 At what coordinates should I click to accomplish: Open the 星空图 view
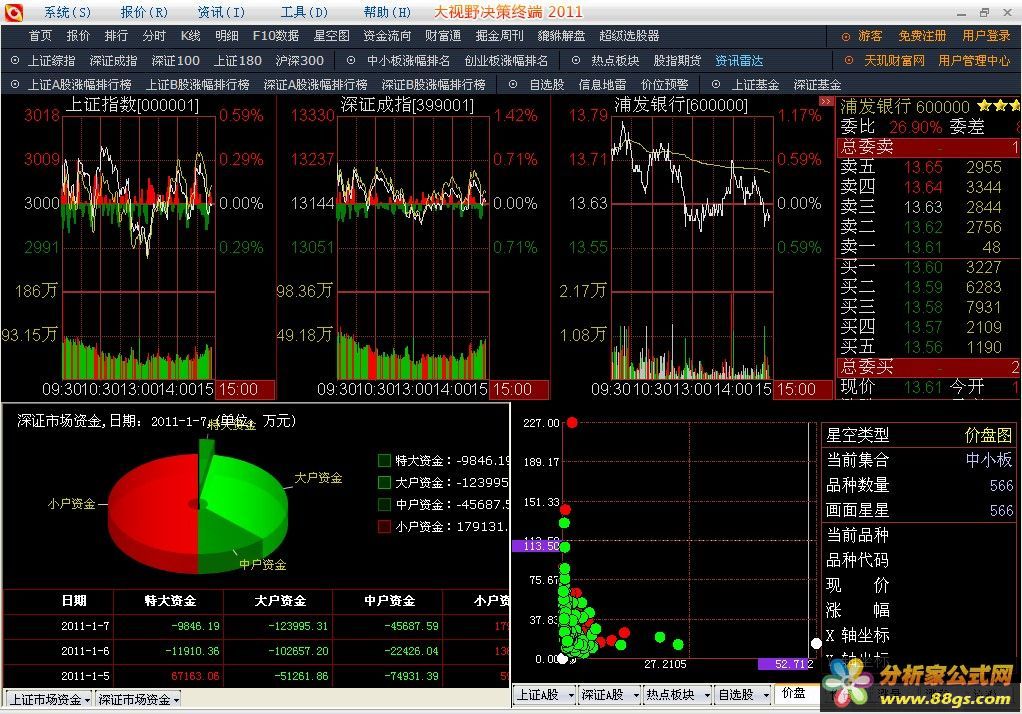point(331,36)
